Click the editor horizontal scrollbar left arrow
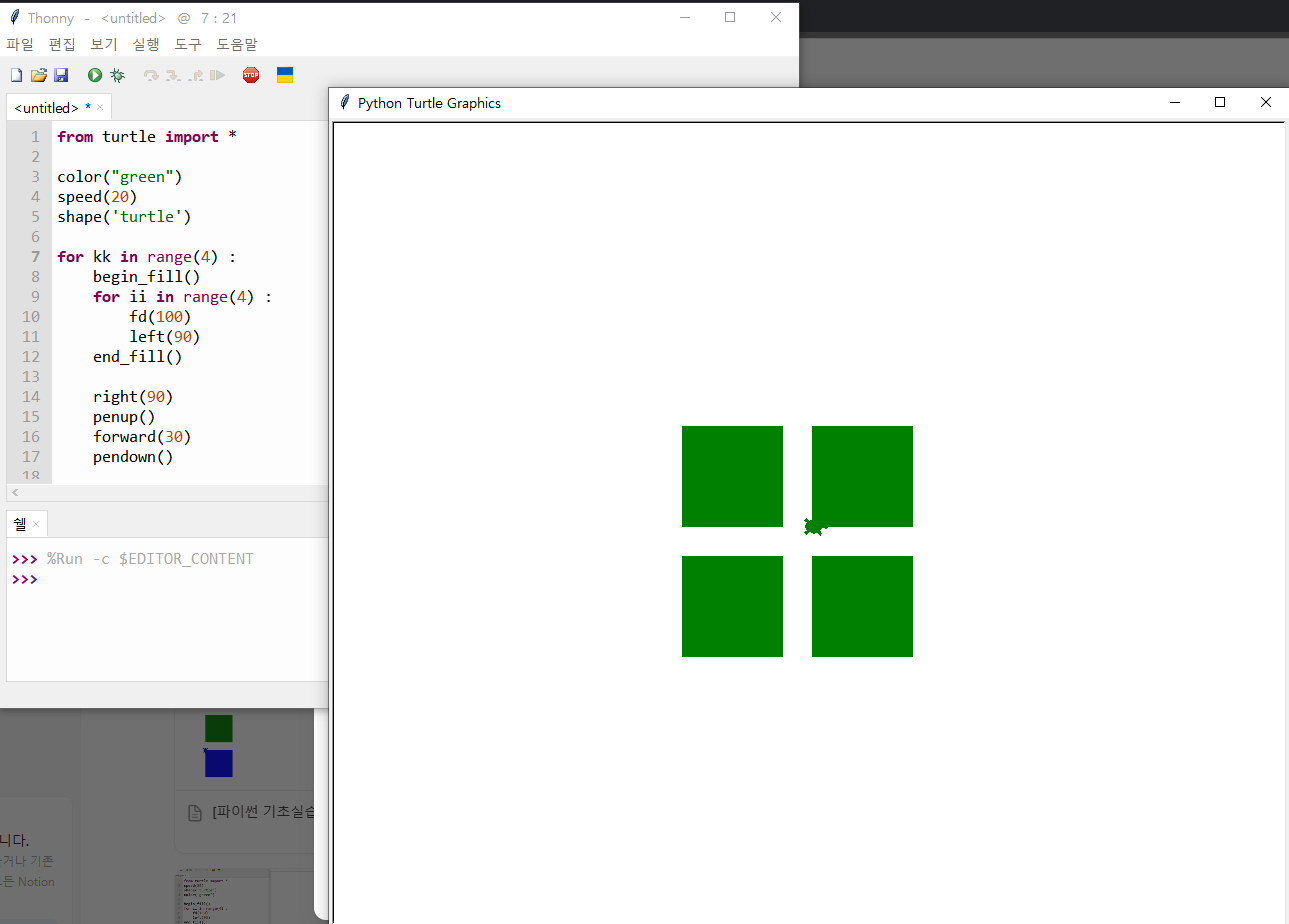Screen dimensions: 1289x924 14,493
